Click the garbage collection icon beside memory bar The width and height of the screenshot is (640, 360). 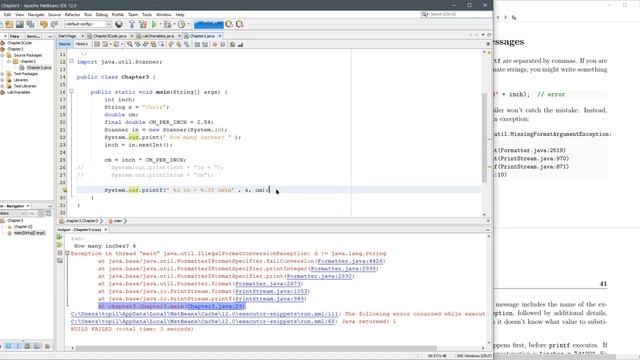[x=229, y=24]
